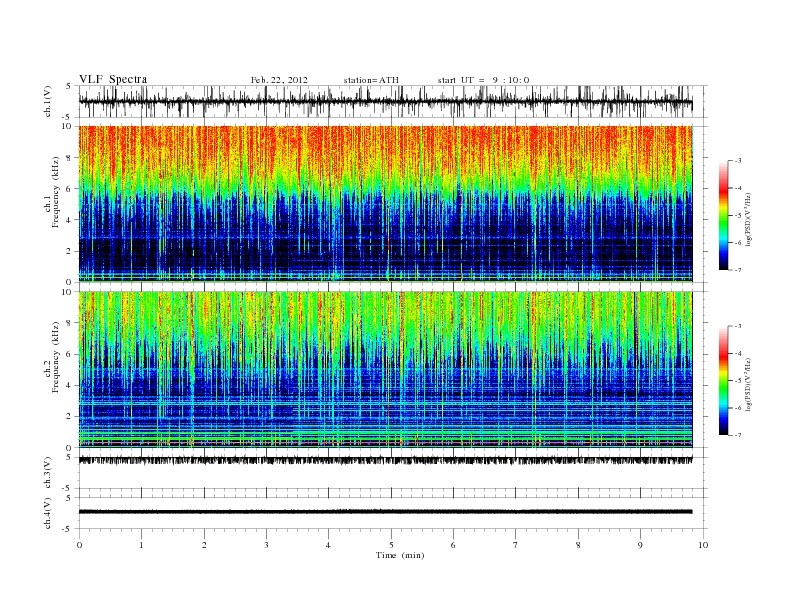The width and height of the screenshot is (792, 612).
Task: Click the "ch.3(V)" axis label
Action: pyautogui.click(x=48, y=473)
